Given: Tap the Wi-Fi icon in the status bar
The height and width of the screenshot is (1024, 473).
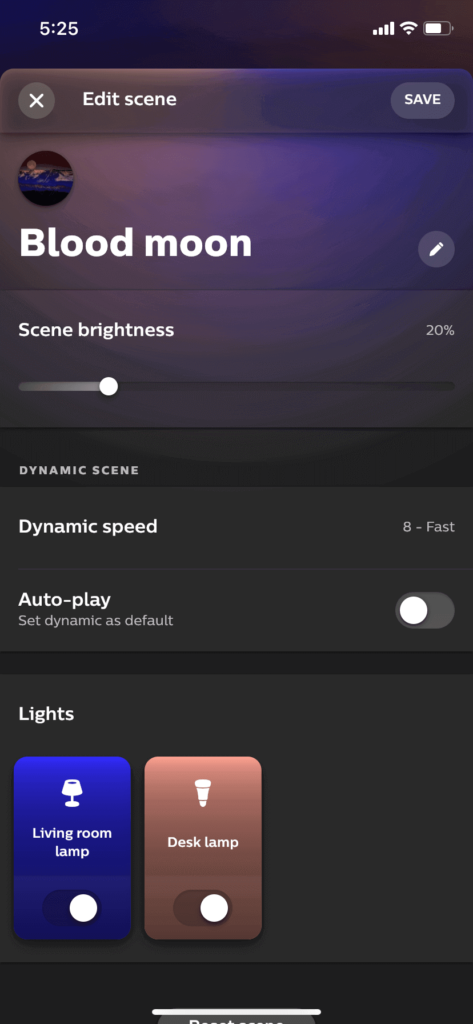Looking at the screenshot, I should click(x=409, y=28).
